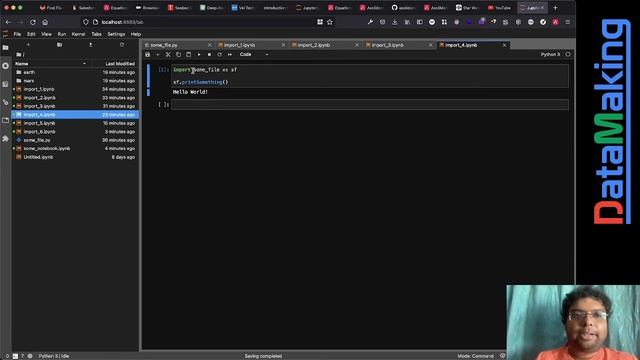Open the Extension Manager puzzle icon in sidebar
Image resolution: width=640 pixels, height=360 pixels.
pyautogui.click(x=5, y=139)
